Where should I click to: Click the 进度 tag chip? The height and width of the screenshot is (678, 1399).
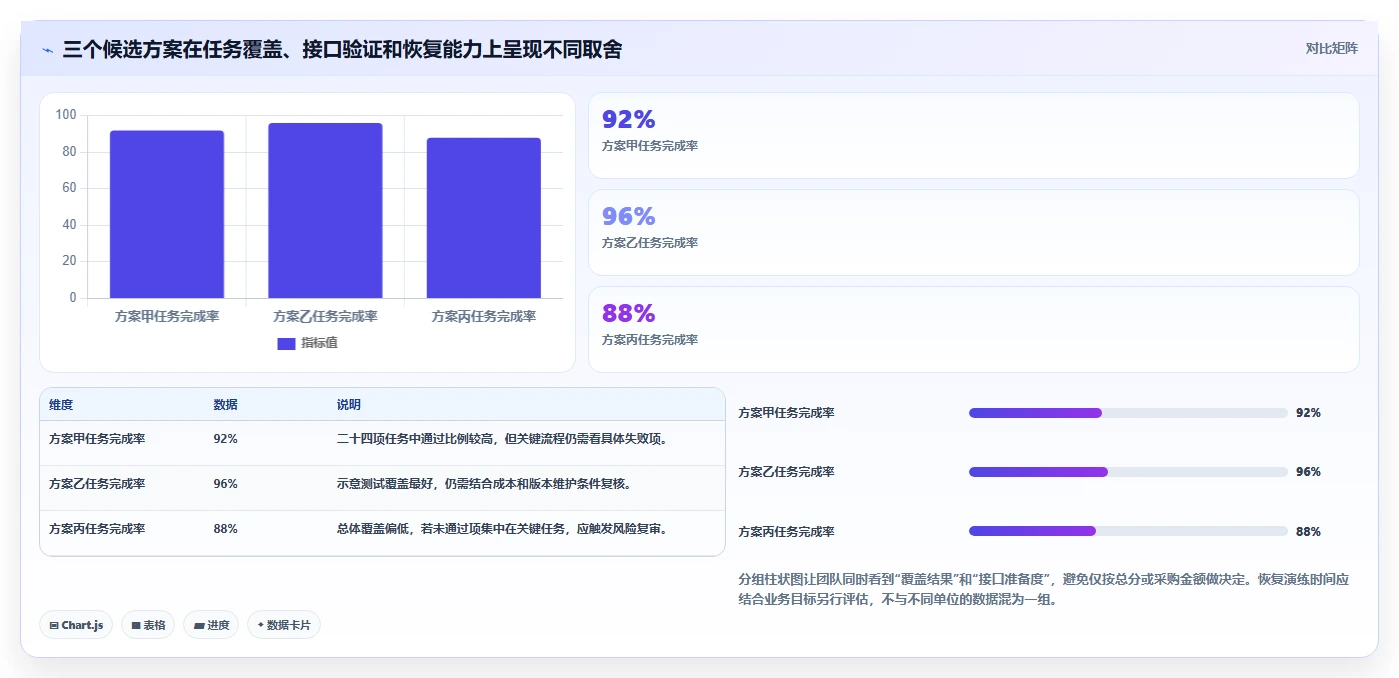pyautogui.click(x=211, y=625)
